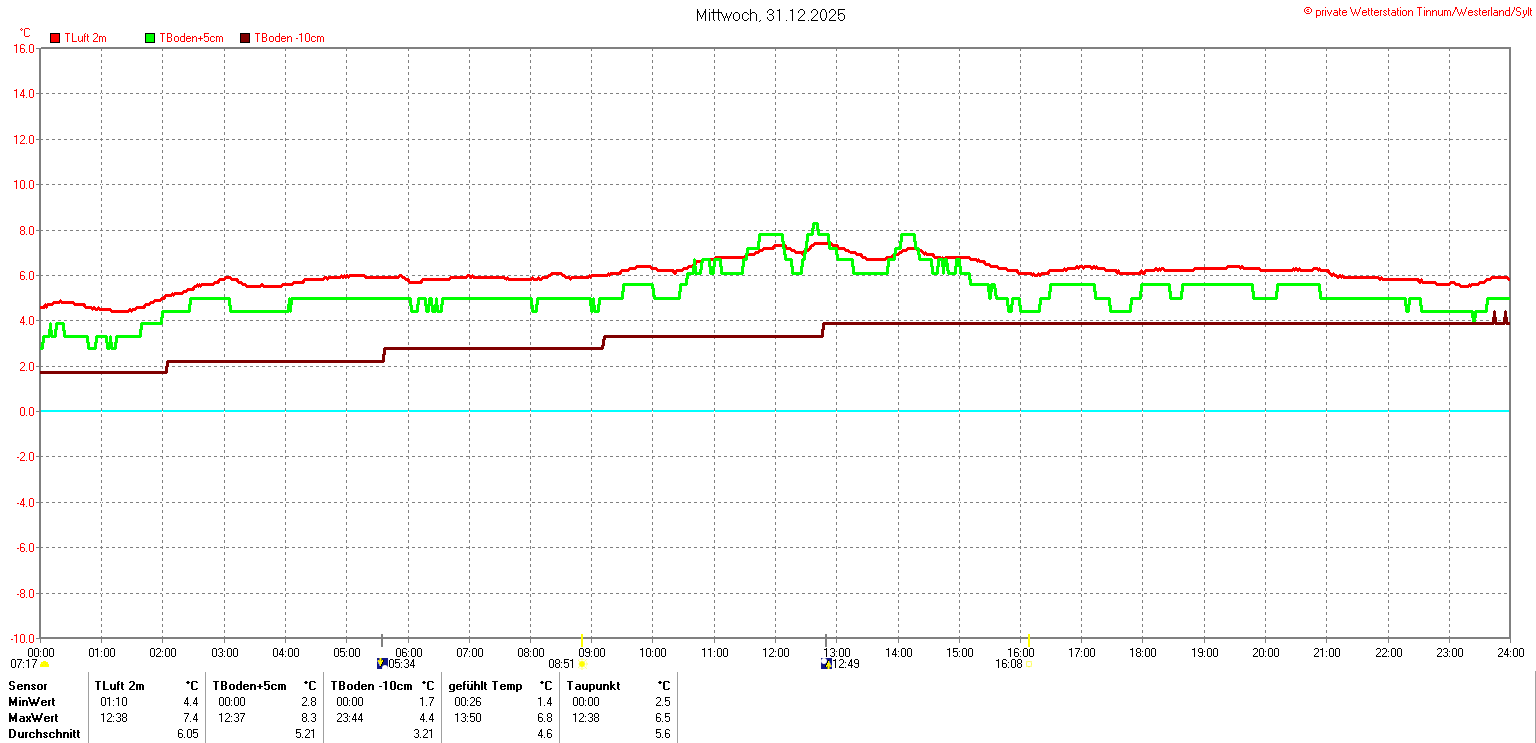
Task: Click the dark red TBoden -10cm legend swatch
Action: tap(245, 38)
